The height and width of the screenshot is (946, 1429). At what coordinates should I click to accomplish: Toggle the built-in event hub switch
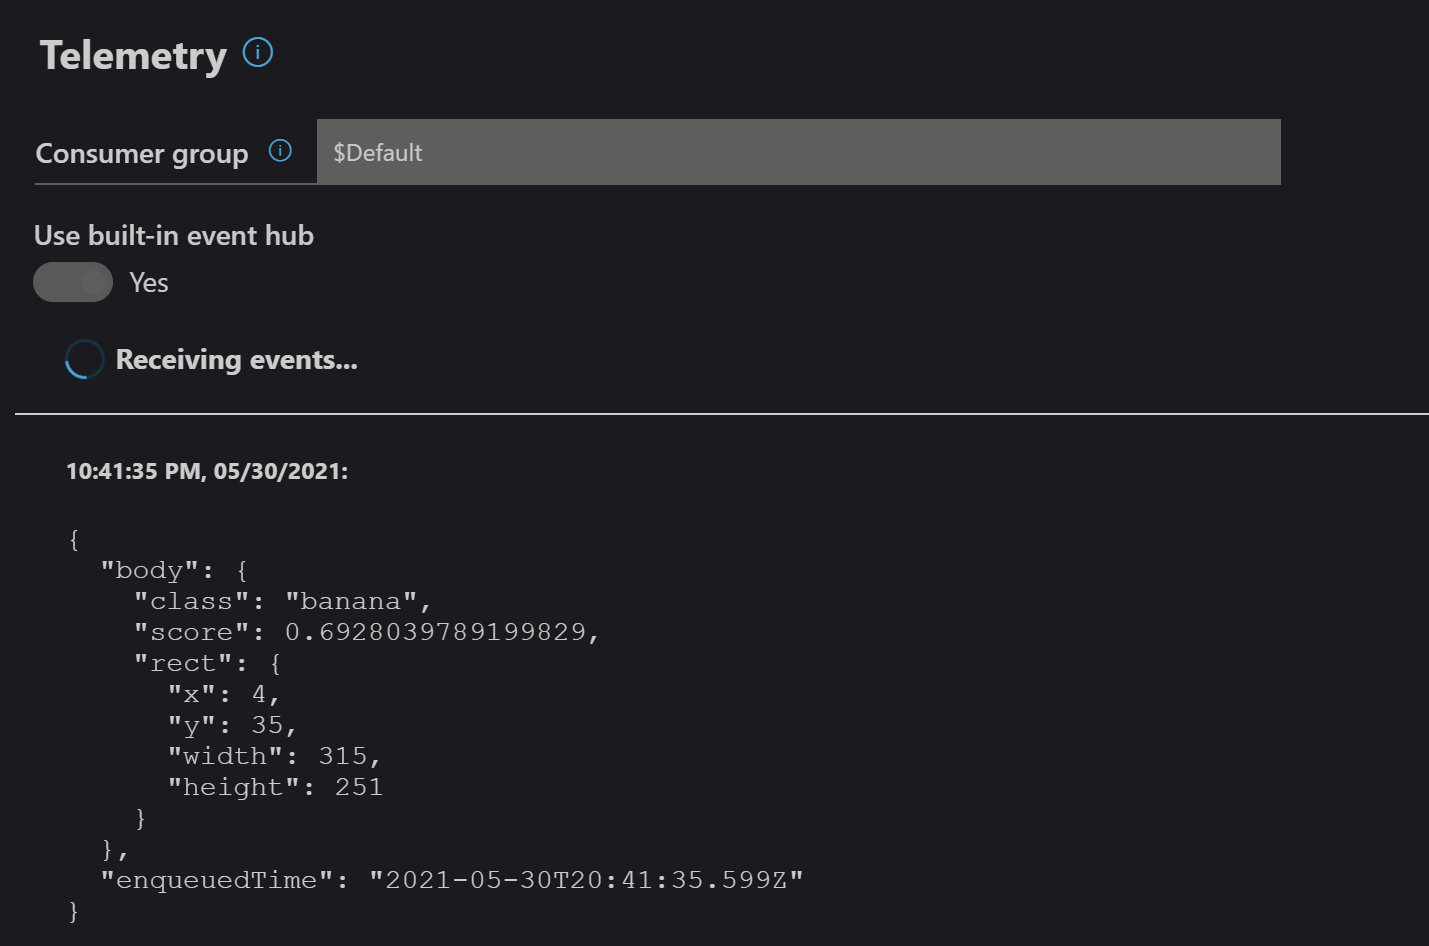click(73, 282)
